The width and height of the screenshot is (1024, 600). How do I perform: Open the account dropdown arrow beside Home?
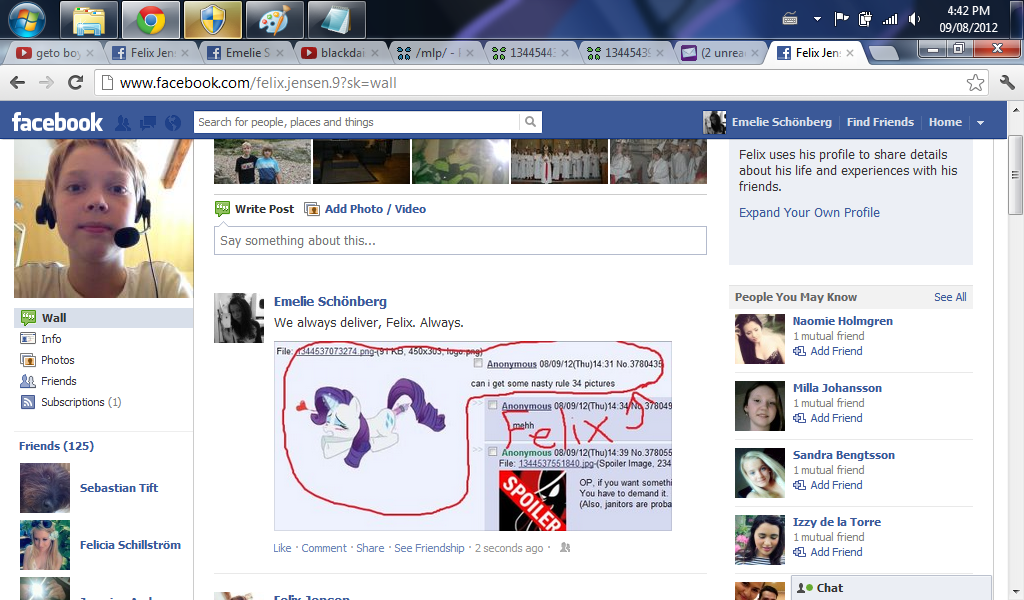tap(980, 122)
